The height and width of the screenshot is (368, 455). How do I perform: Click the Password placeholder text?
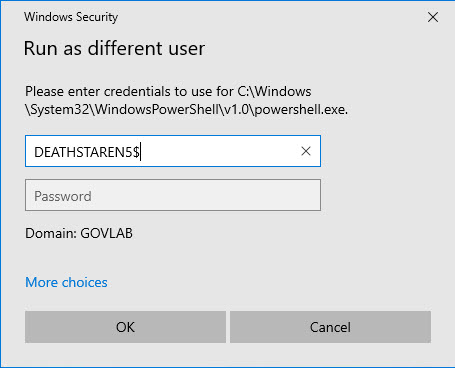point(63,196)
